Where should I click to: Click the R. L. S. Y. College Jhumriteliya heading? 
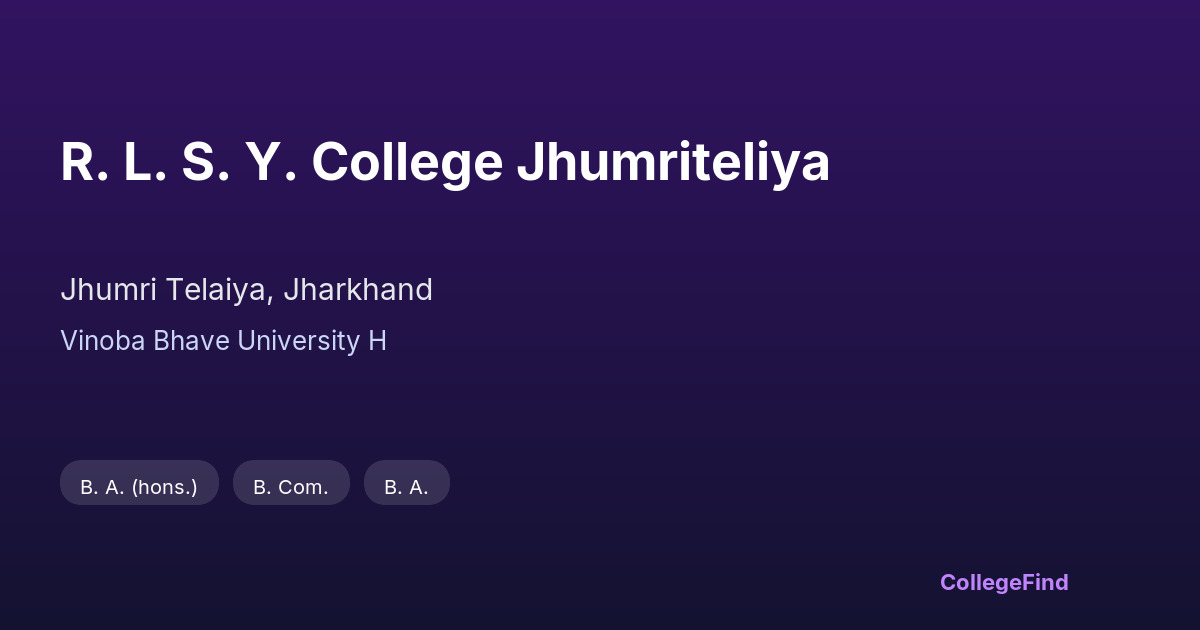click(x=445, y=162)
